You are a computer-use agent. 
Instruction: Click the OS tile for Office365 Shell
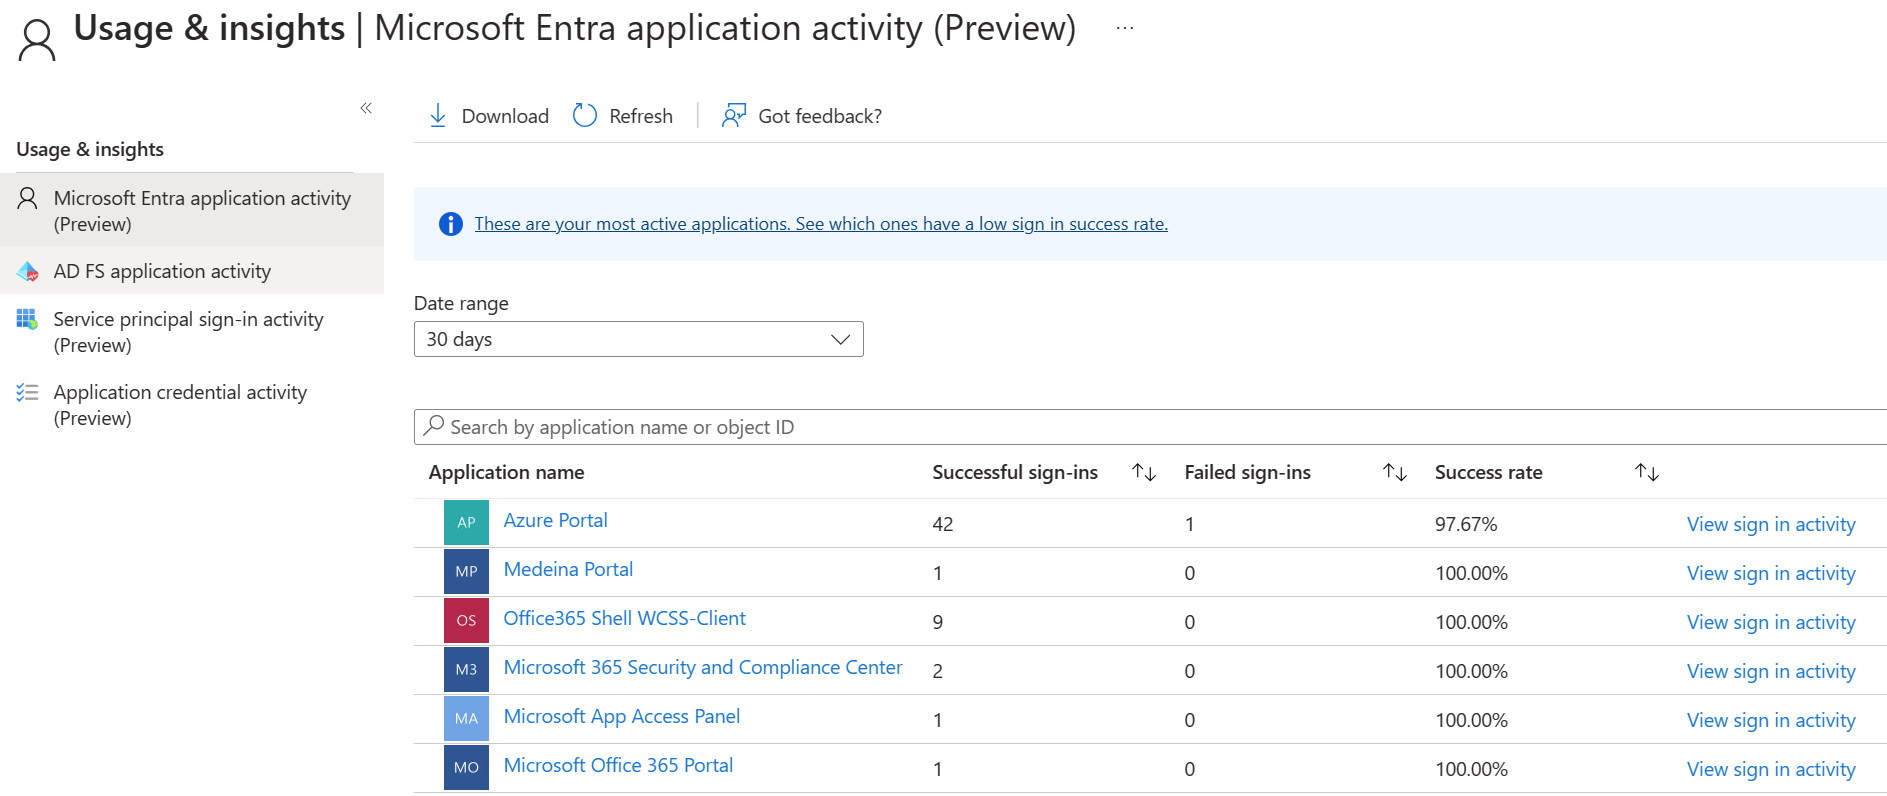(466, 620)
